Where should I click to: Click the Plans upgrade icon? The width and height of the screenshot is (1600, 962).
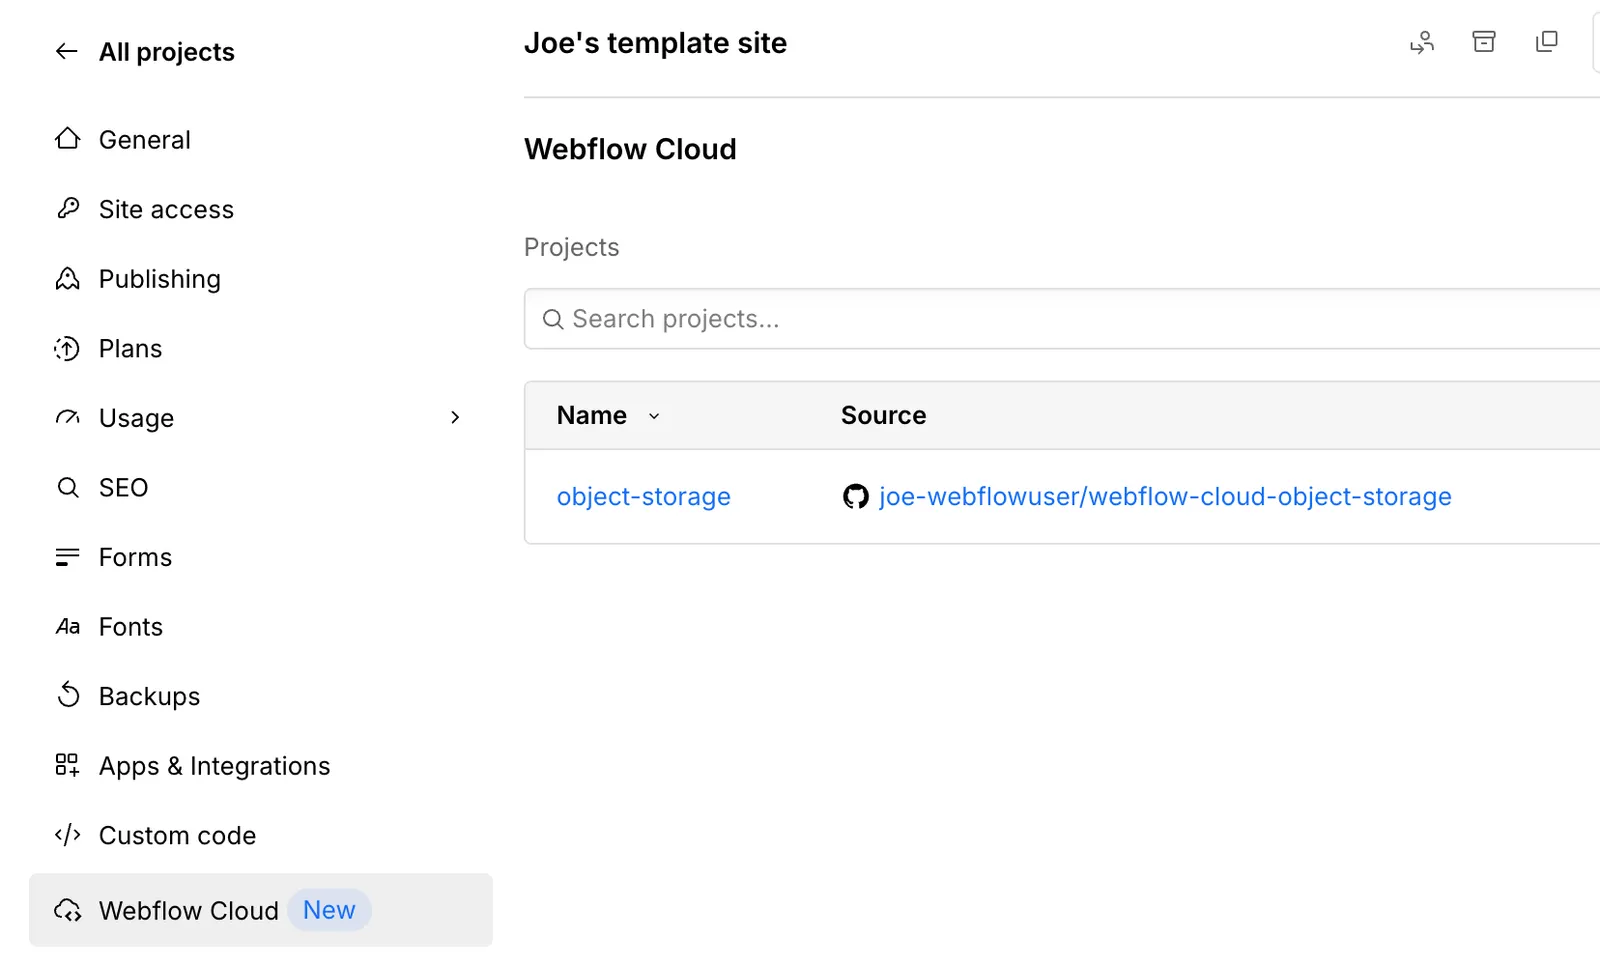67,348
